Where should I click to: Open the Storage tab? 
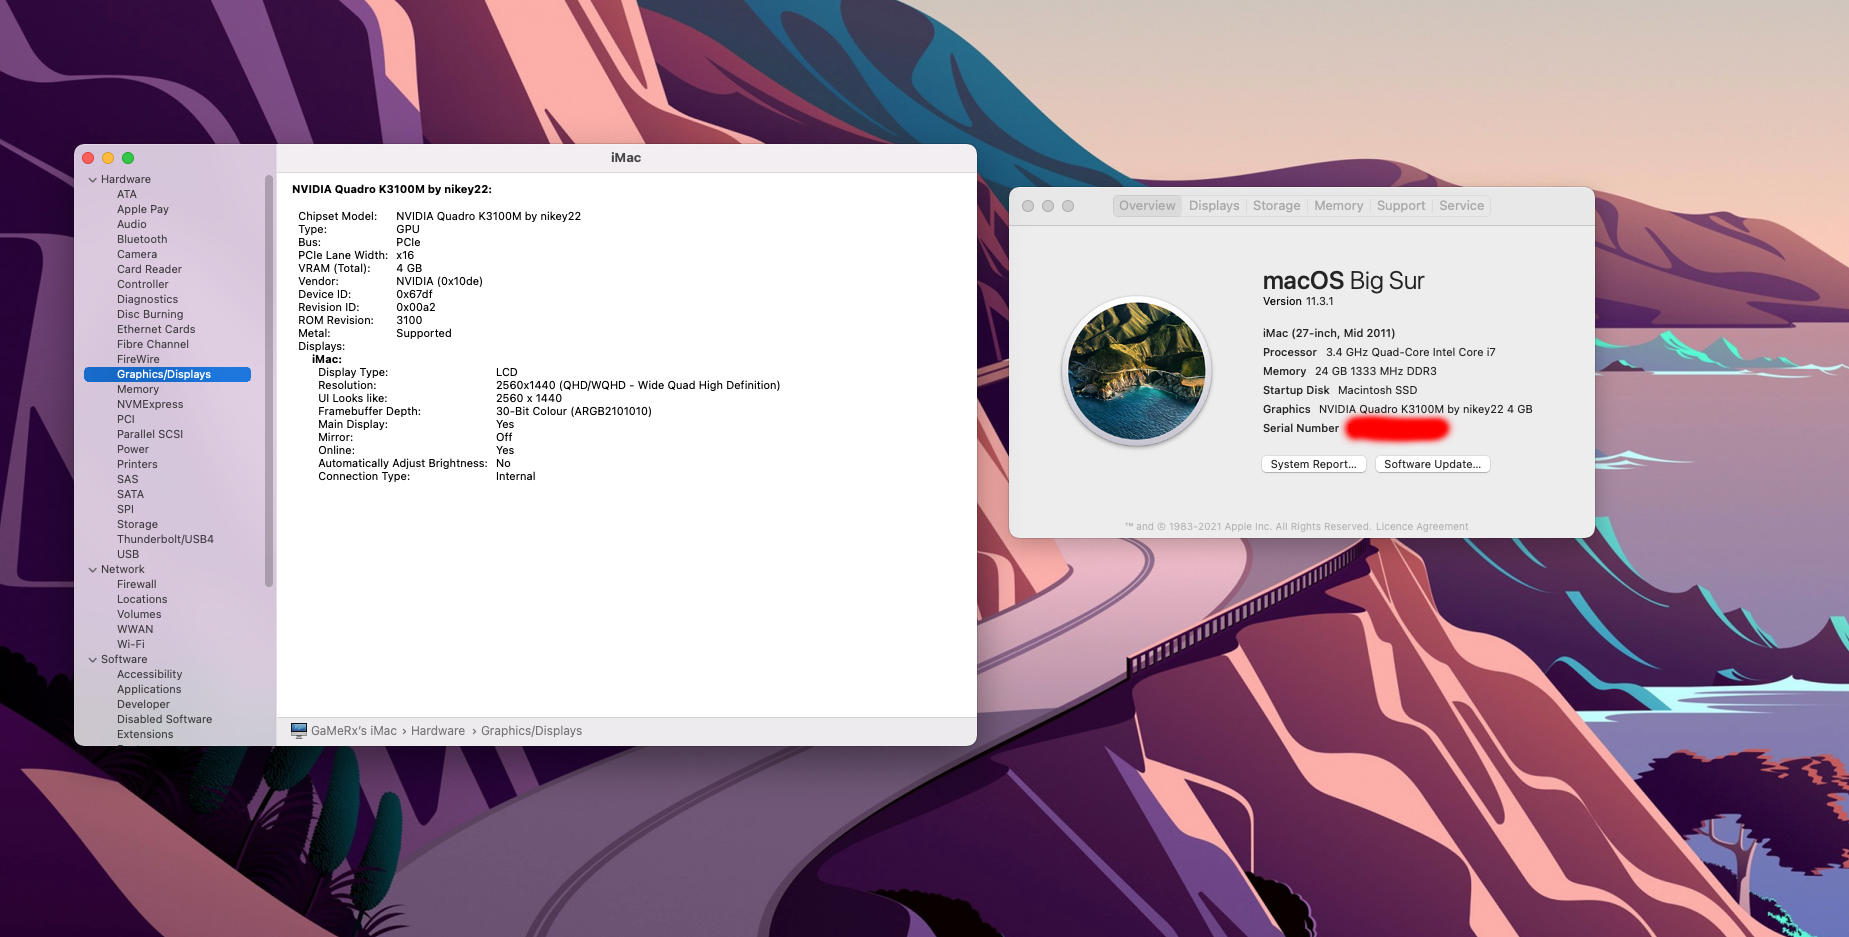click(1277, 206)
